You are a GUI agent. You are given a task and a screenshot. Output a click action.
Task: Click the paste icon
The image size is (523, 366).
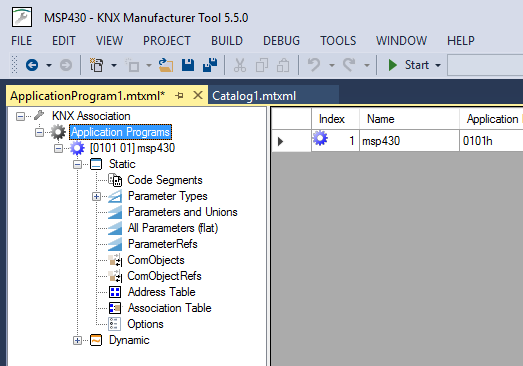point(283,65)
